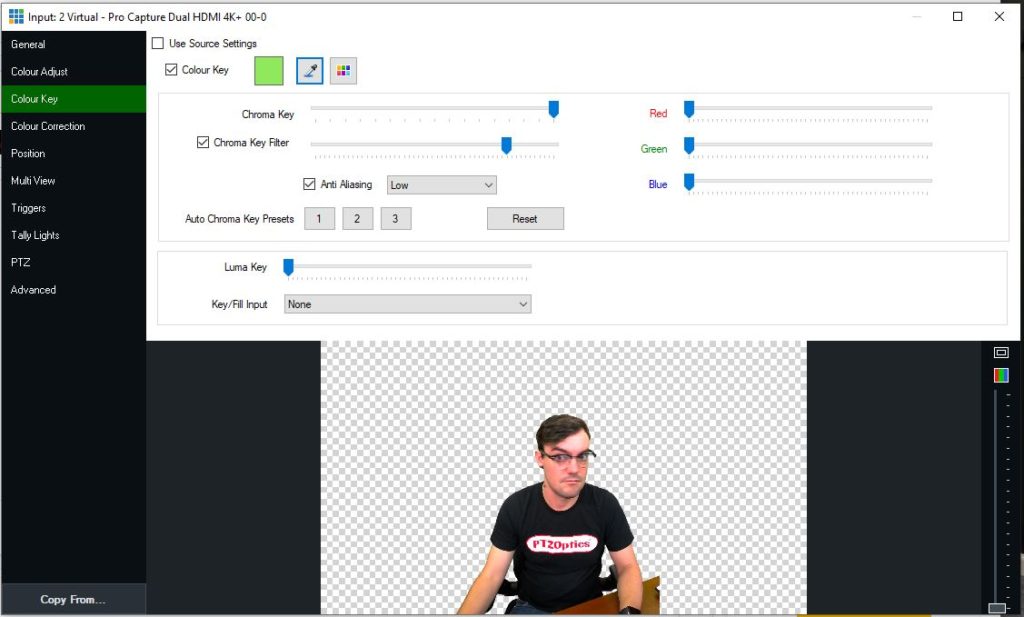Click the monitor preview icon on right panel
The image size is (1024, 617).
click(x=1001, y=352)
